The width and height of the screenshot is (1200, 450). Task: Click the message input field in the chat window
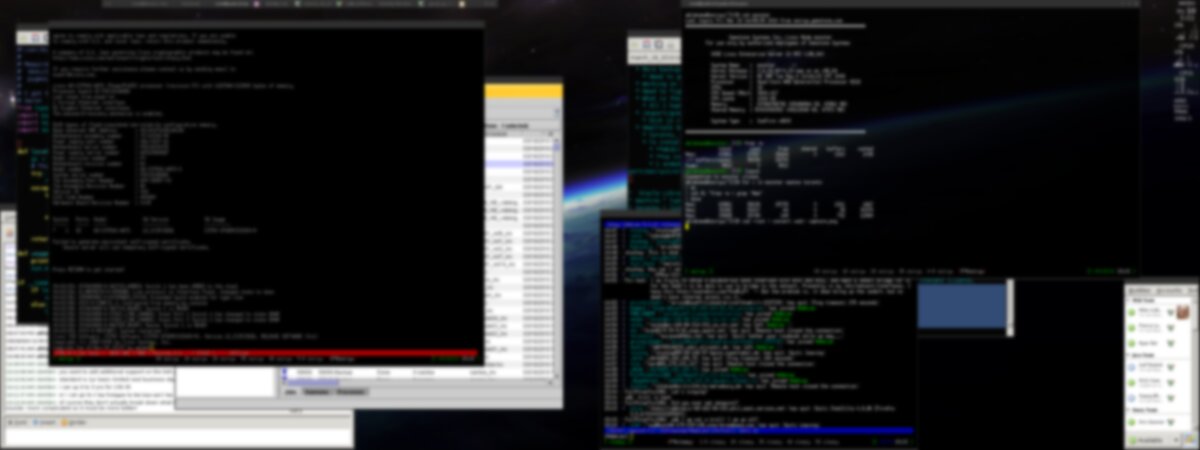tap(177, 438)
